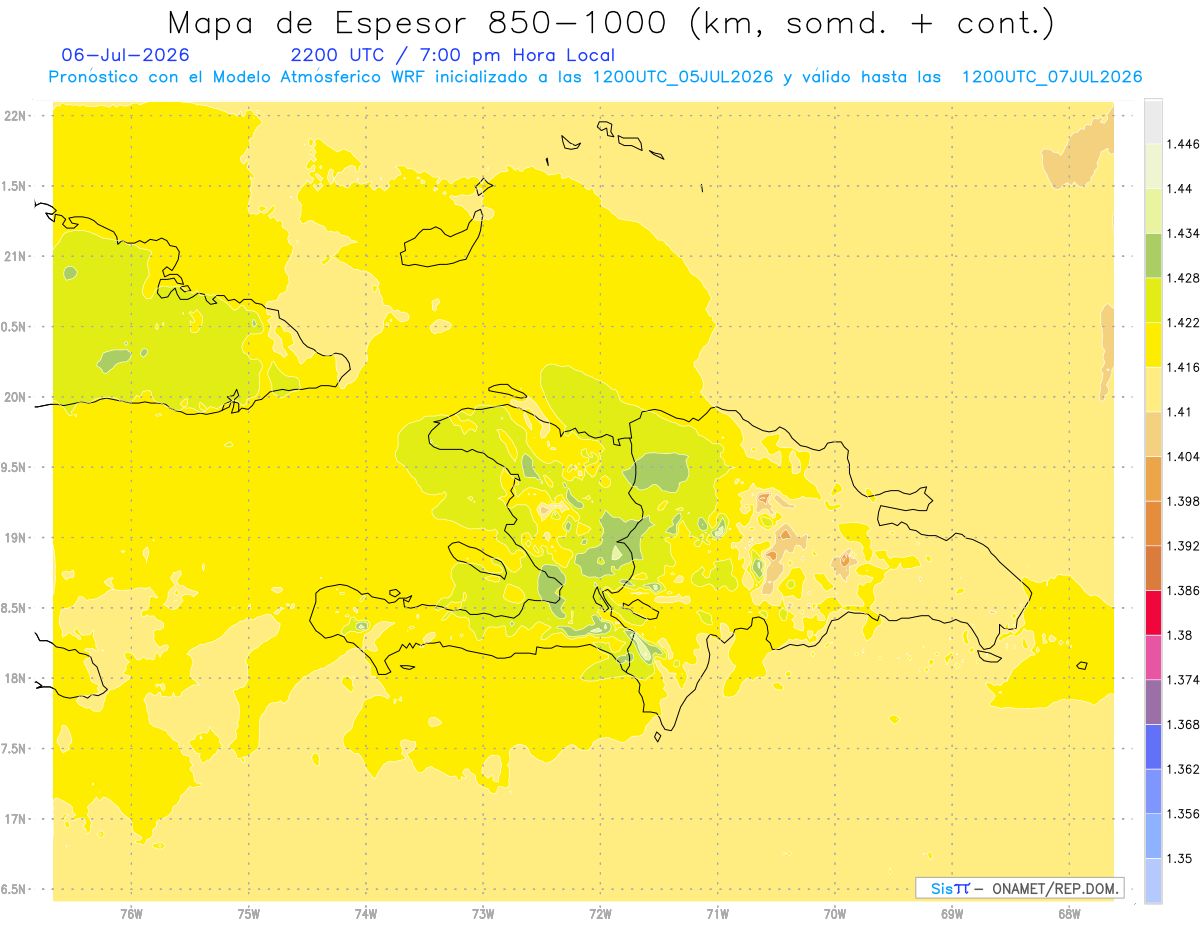The width and height of the screenshot is (1200, 927).
Task: Click the latitude label '22N'
Action: [x=15, y=115]
